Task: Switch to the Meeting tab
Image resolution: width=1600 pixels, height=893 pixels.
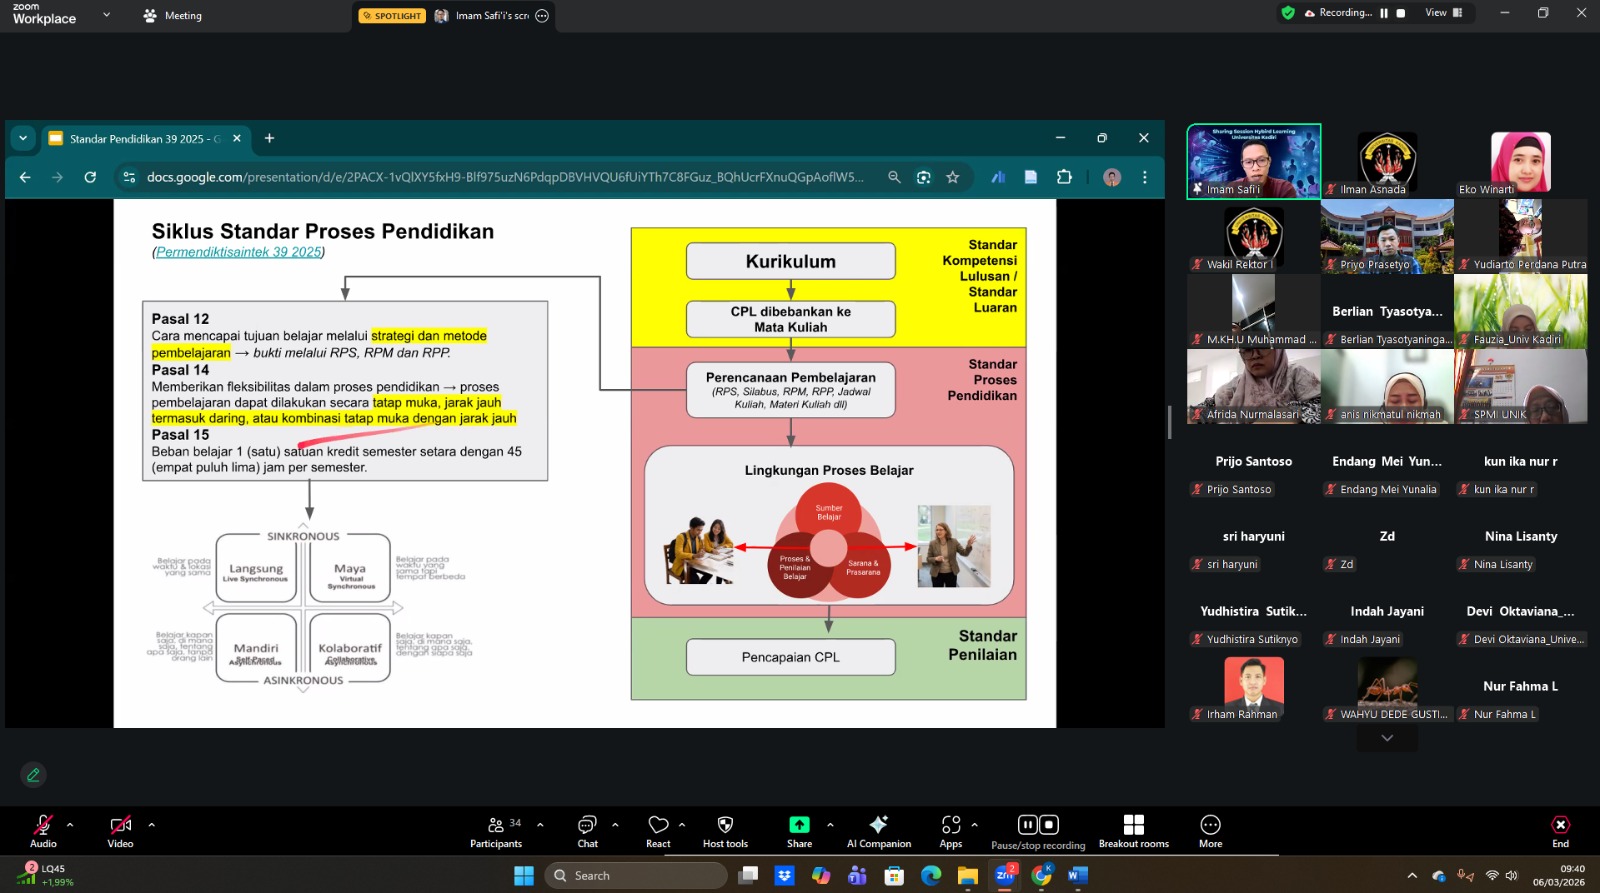Action: pos(173,16)
